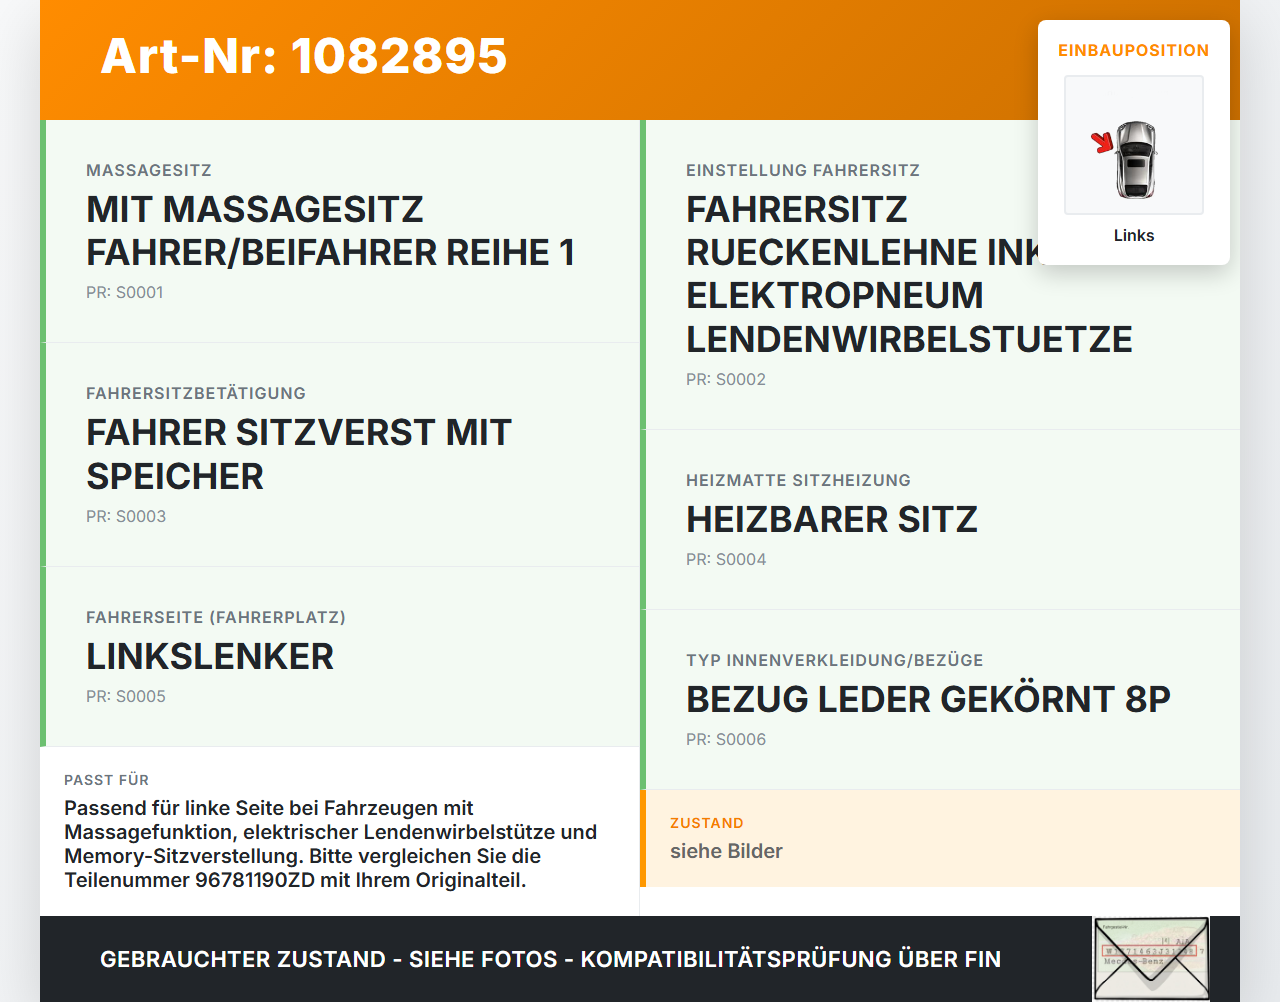Select FAHRER SITZVERST MIT SPEICHER value

299,454
